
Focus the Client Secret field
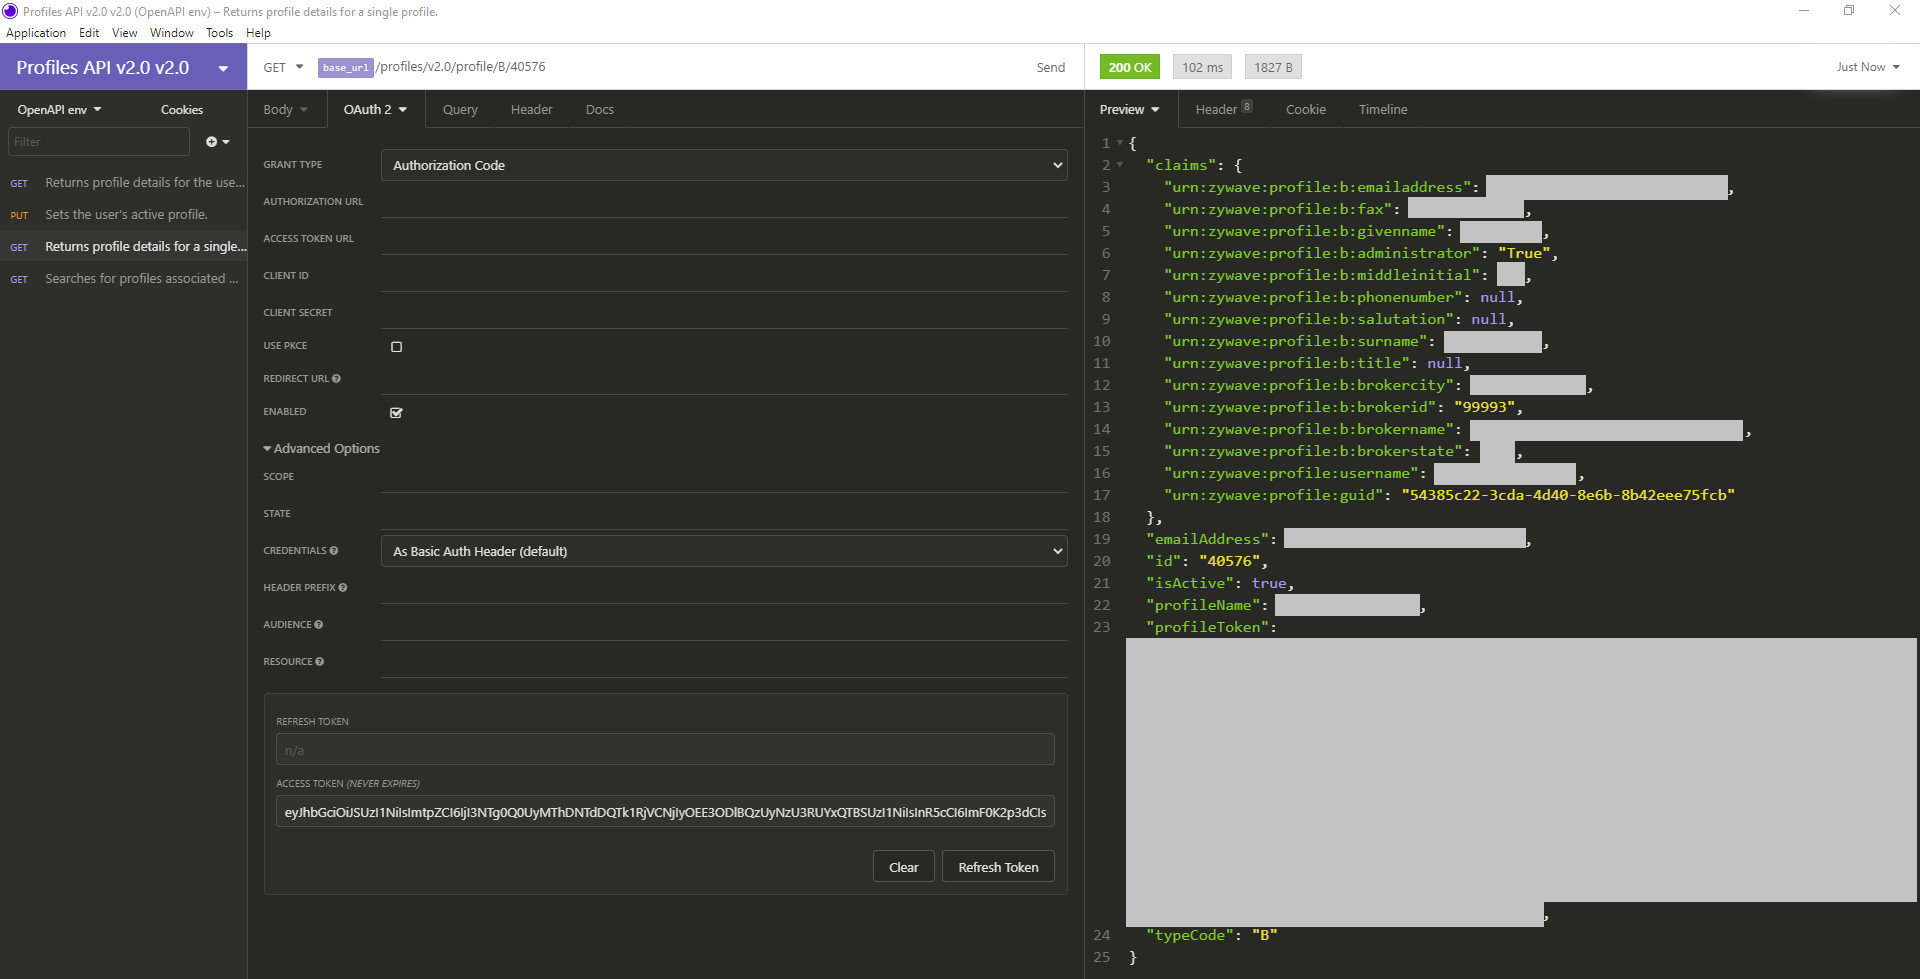point(724,313)
